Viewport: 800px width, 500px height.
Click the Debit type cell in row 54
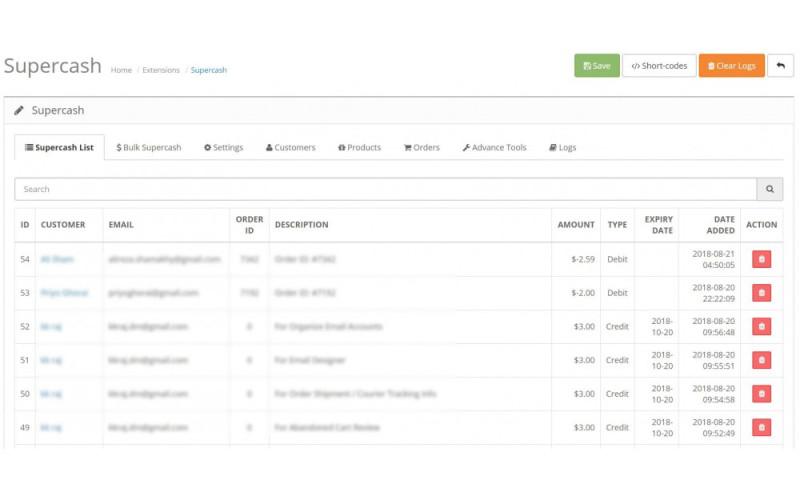(x=617, y=259)
